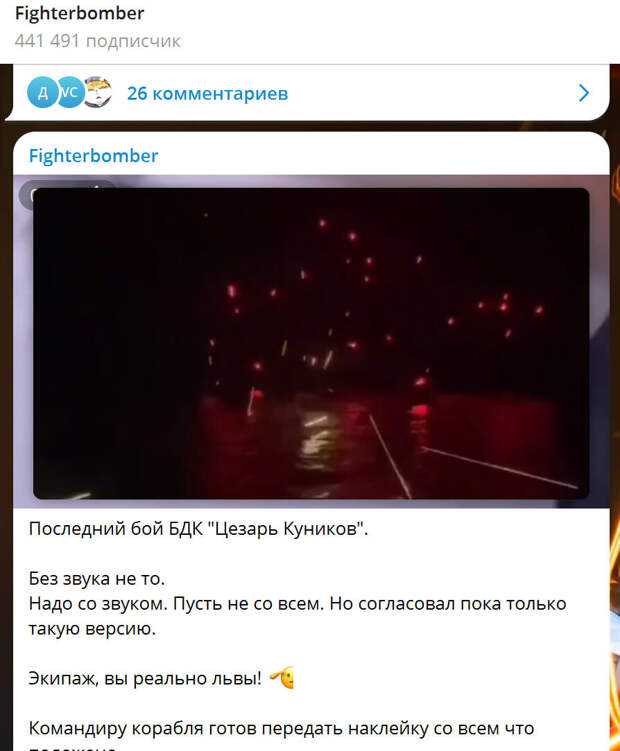Open the 26 комментариев comments link
Viewport: 620px width, 751px height.
[207, 93]
